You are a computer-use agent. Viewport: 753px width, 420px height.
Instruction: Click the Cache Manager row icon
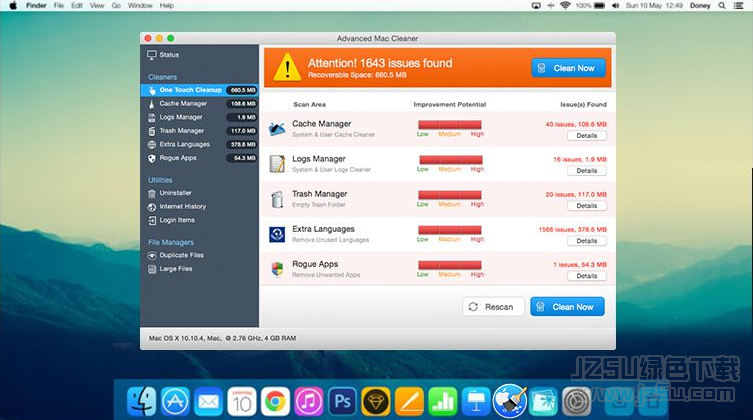pos(277,129)
